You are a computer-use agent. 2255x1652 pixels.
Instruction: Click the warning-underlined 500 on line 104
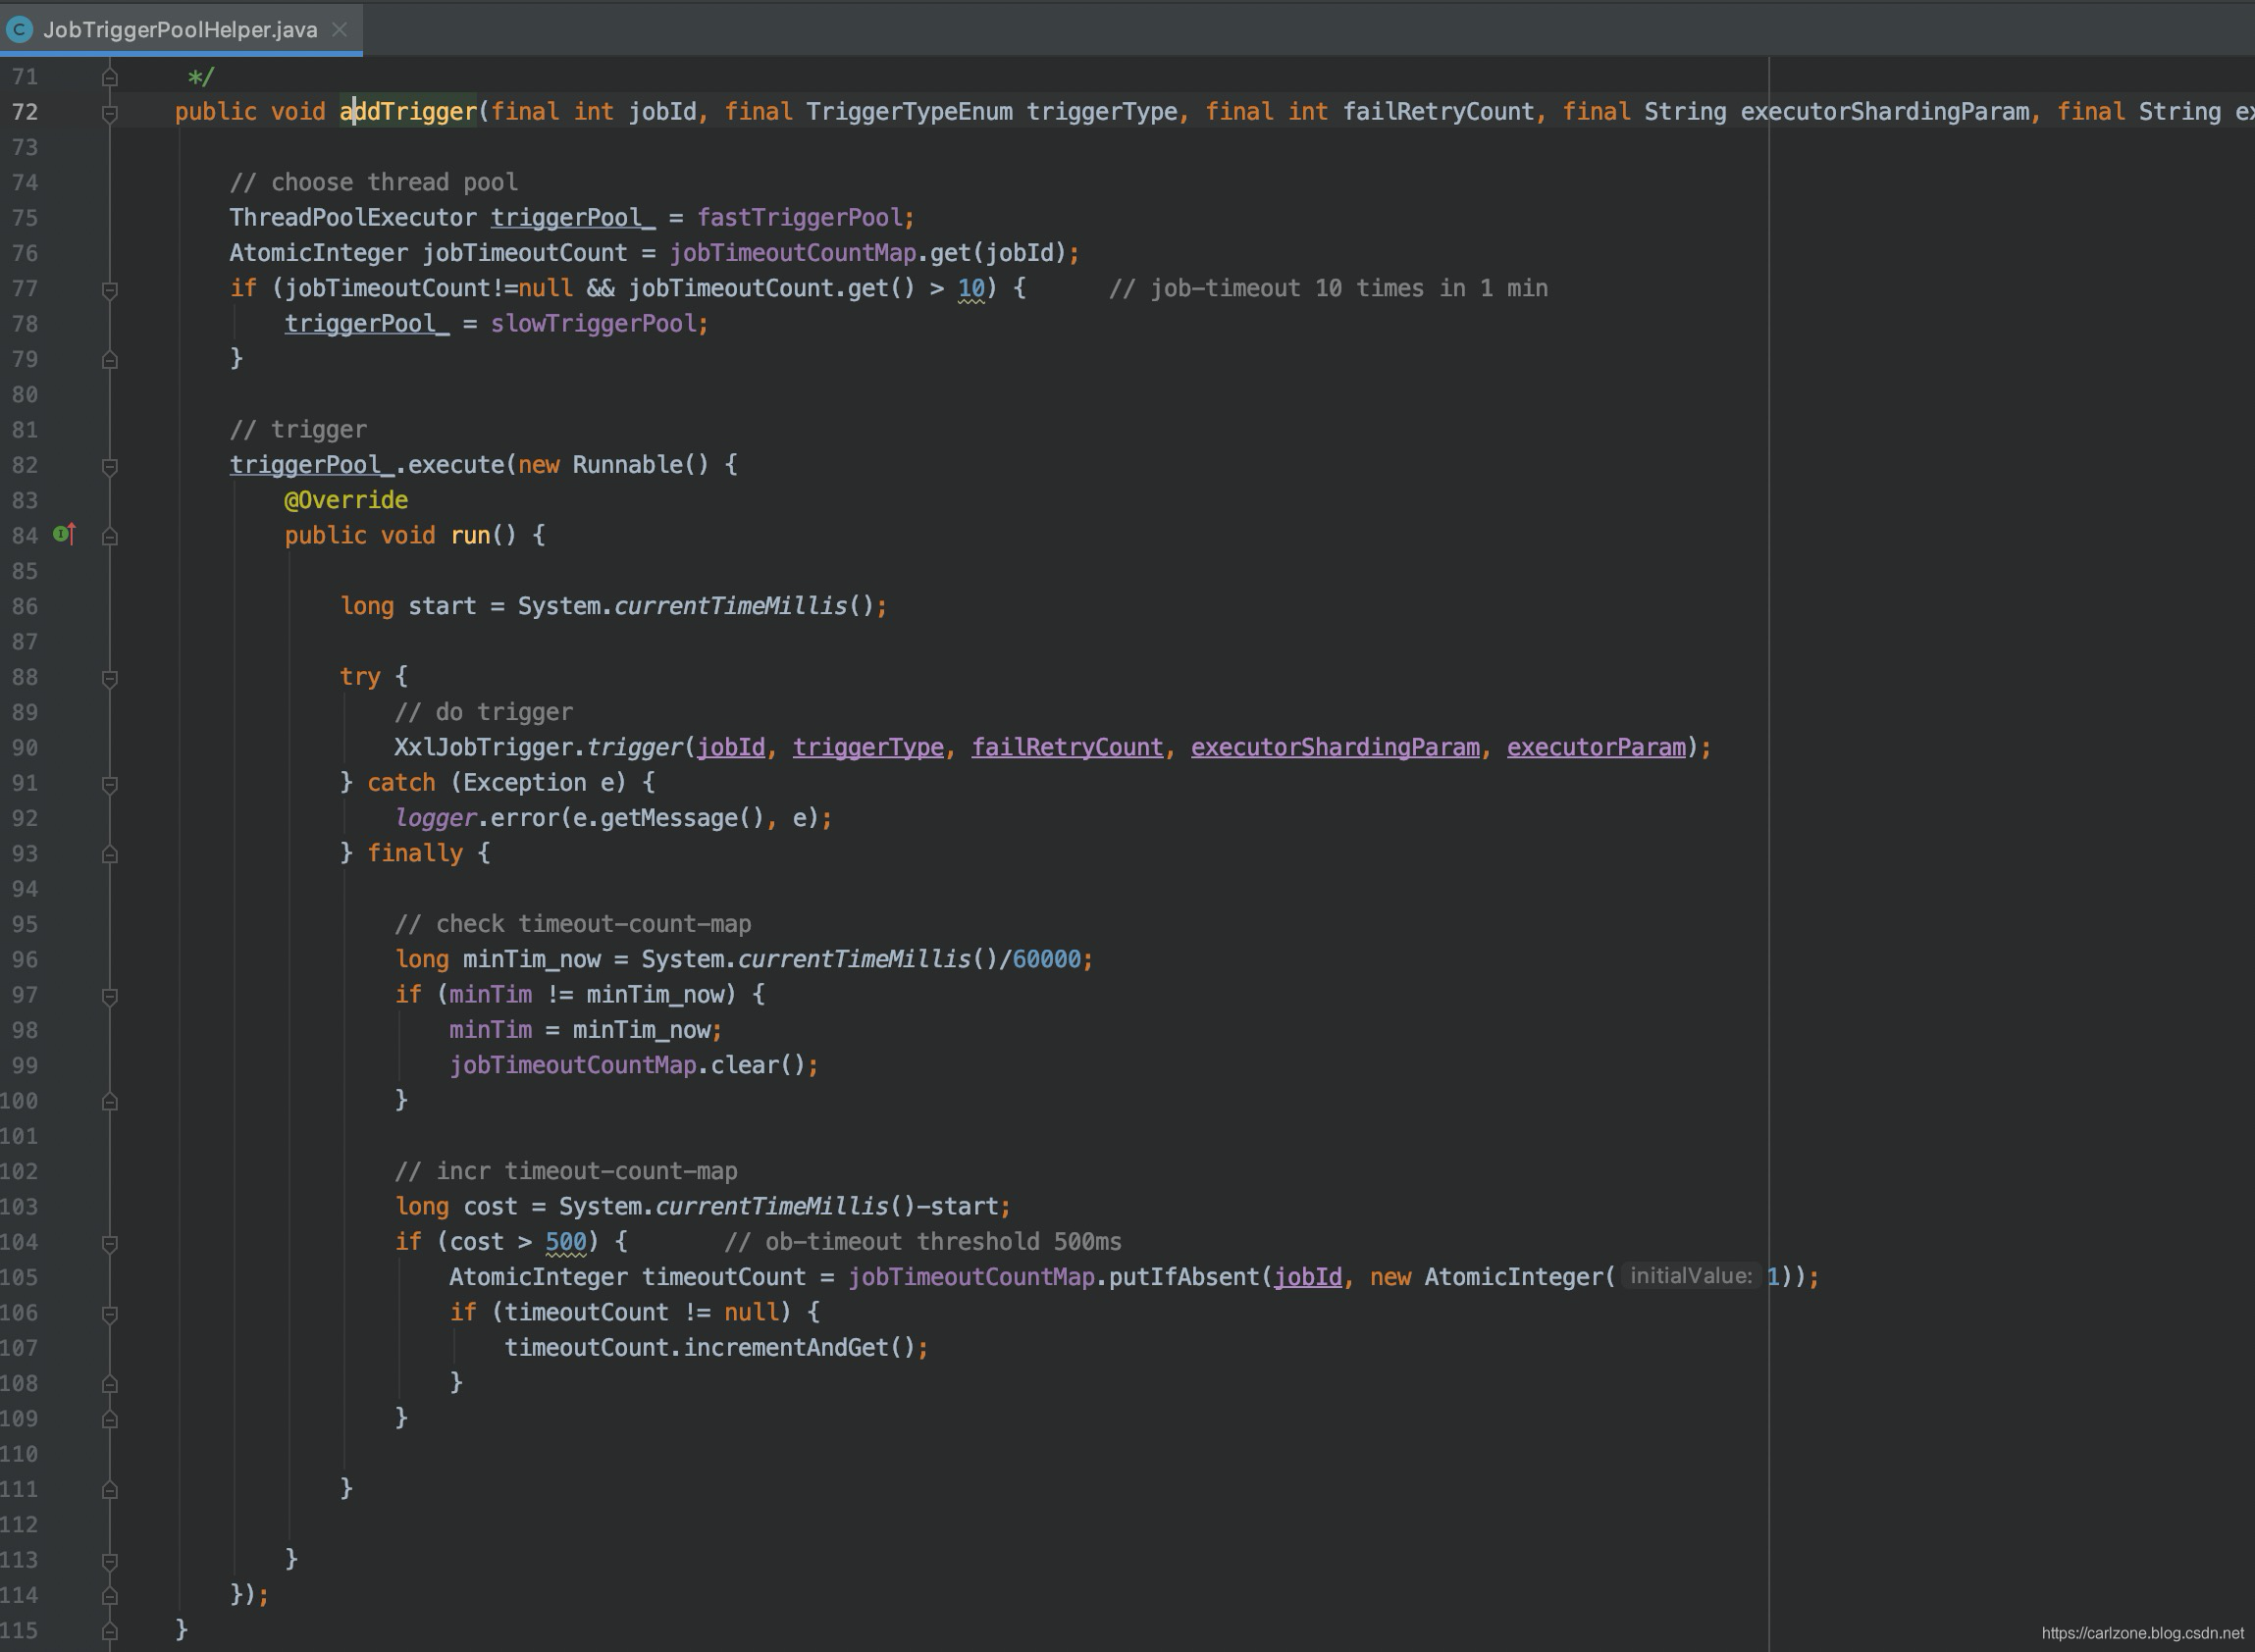(x=566, y=1241)
